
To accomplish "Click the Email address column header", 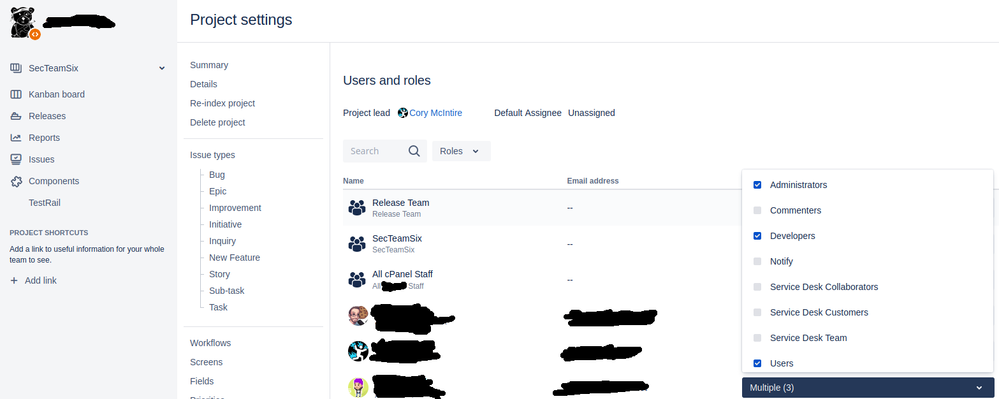I will (593, 181).
